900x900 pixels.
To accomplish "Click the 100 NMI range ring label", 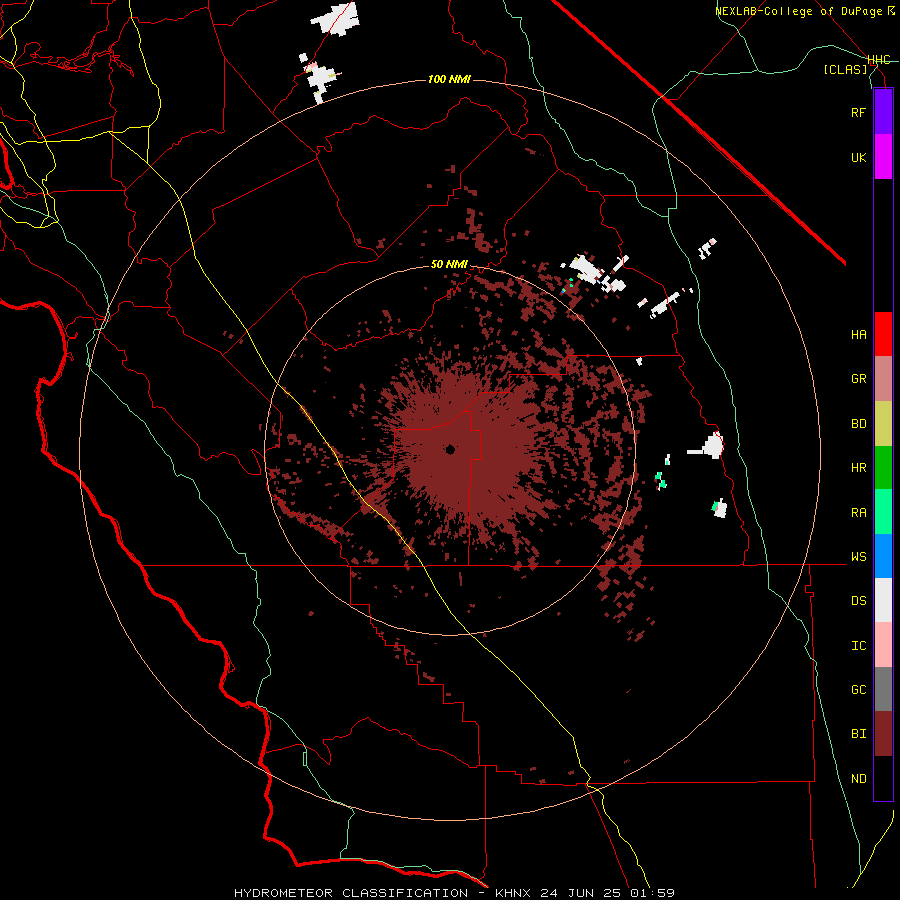I will (x=449, y=79).
